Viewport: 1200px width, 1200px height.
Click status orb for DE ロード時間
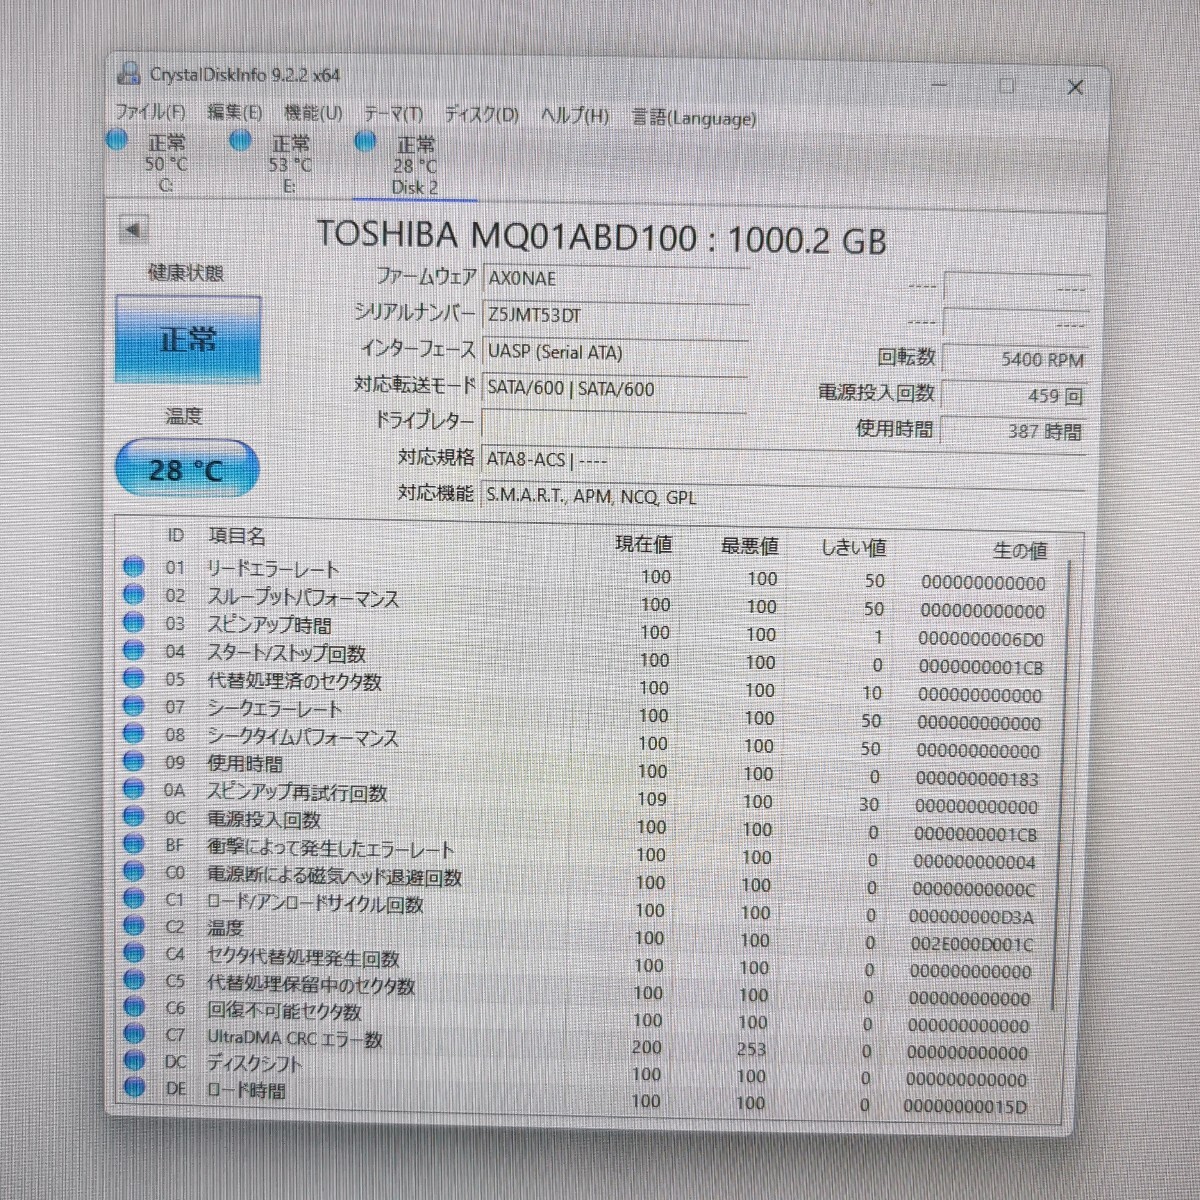(133, 1087)
